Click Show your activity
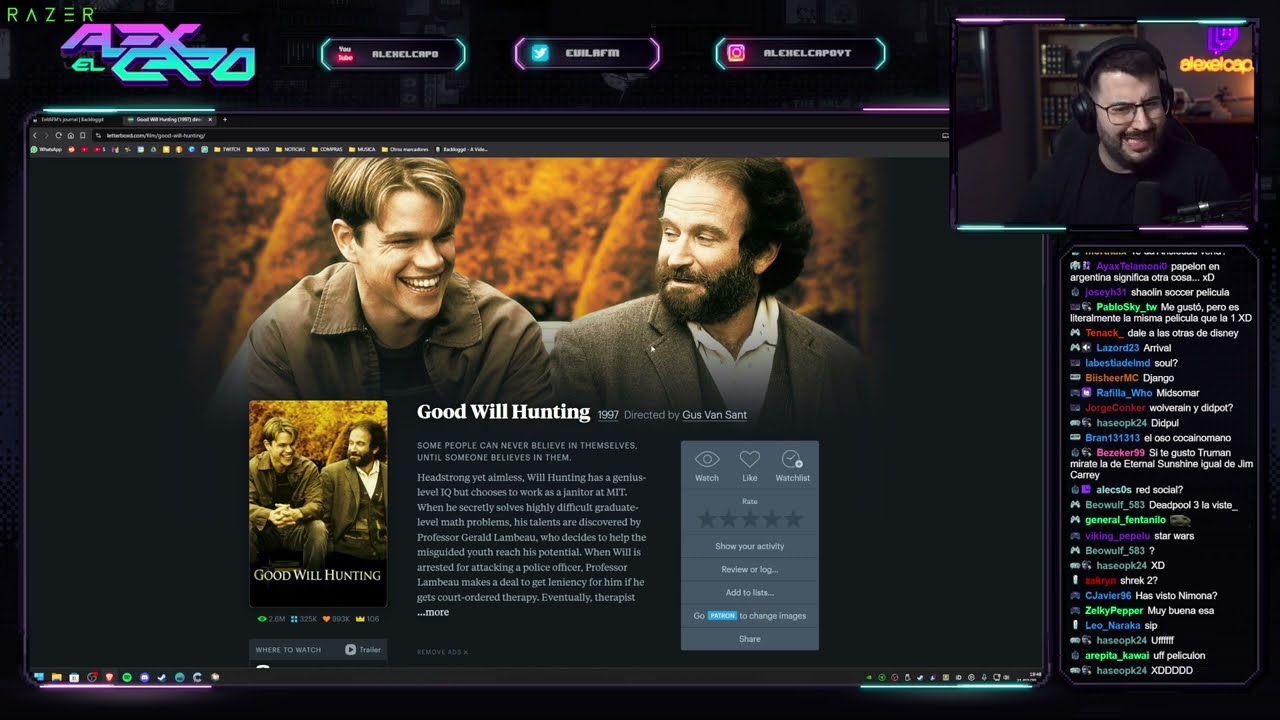 point(750,546)
